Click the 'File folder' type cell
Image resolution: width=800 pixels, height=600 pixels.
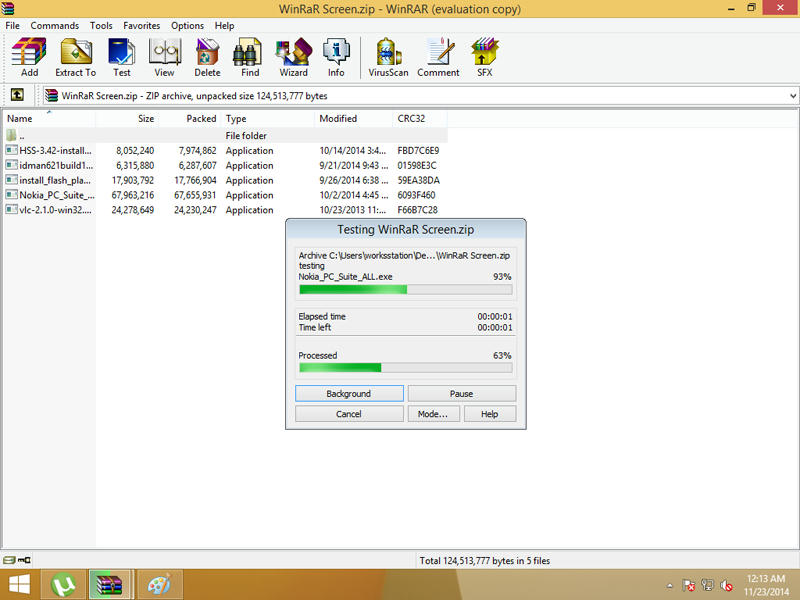[246, 136]
